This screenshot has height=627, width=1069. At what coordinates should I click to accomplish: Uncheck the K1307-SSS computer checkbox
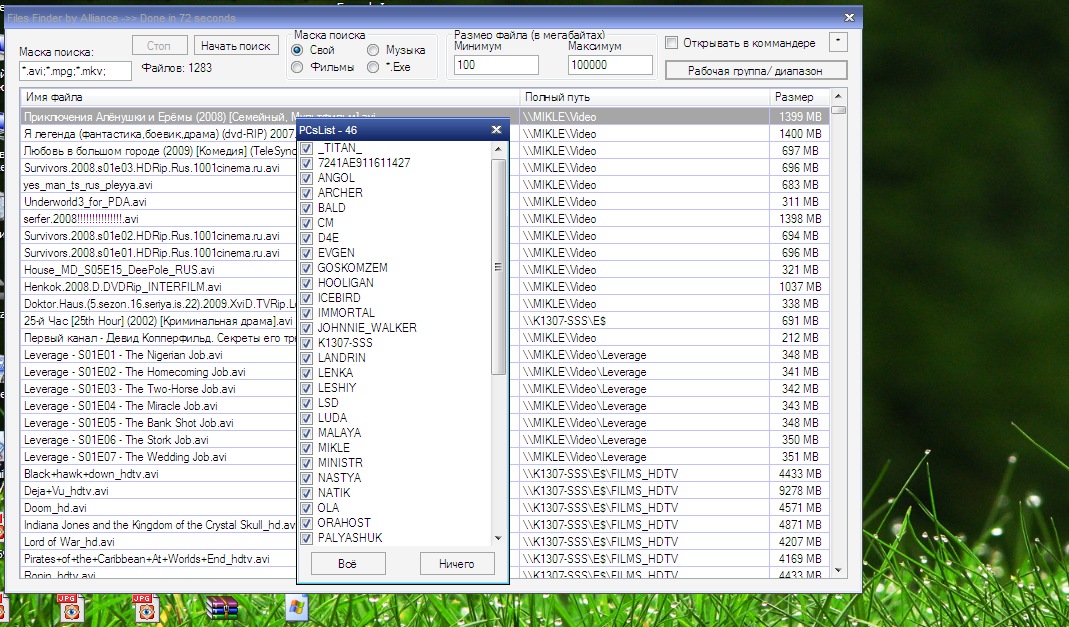point(307,343)
